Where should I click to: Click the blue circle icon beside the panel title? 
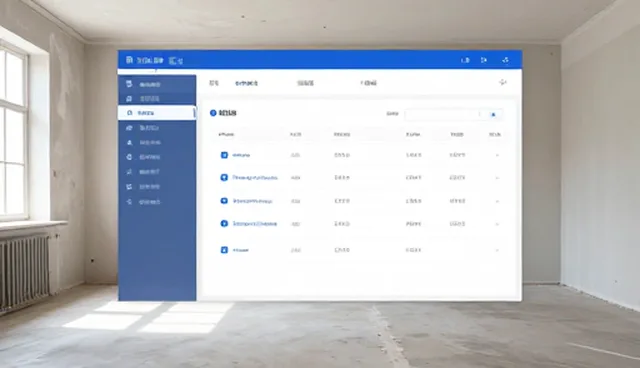pos(213,113)
